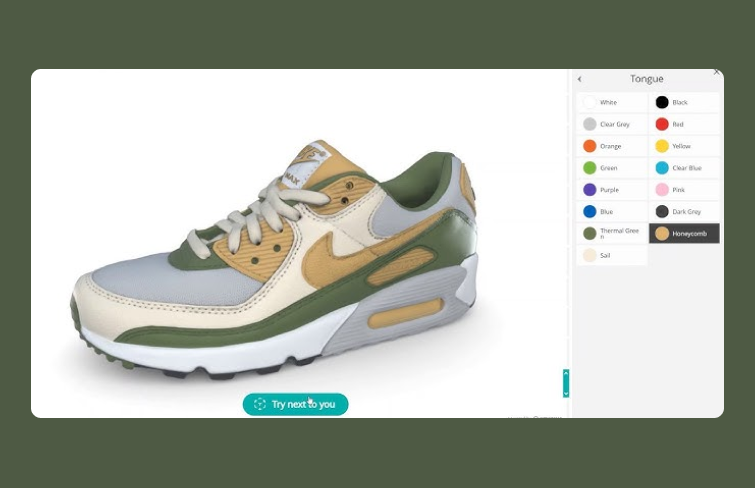Screen dimensions: 755x488
Task: Apply the Green color to tongue
Action: tap(612, 168)
